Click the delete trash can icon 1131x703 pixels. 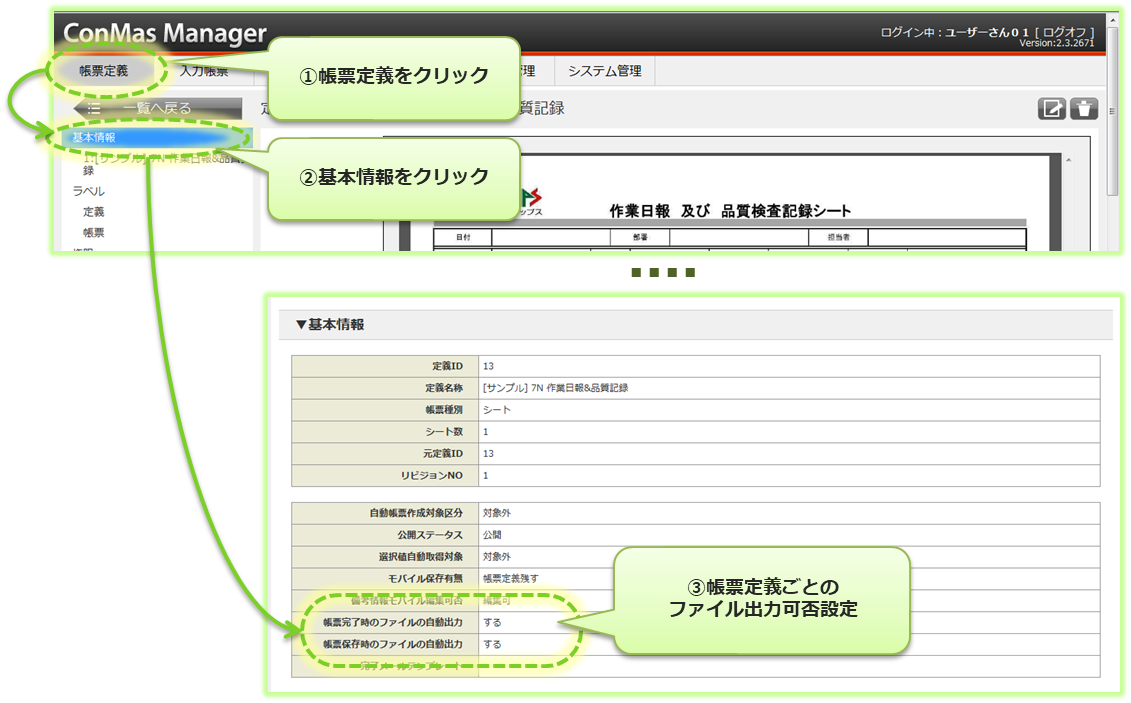pos(1084,109)
